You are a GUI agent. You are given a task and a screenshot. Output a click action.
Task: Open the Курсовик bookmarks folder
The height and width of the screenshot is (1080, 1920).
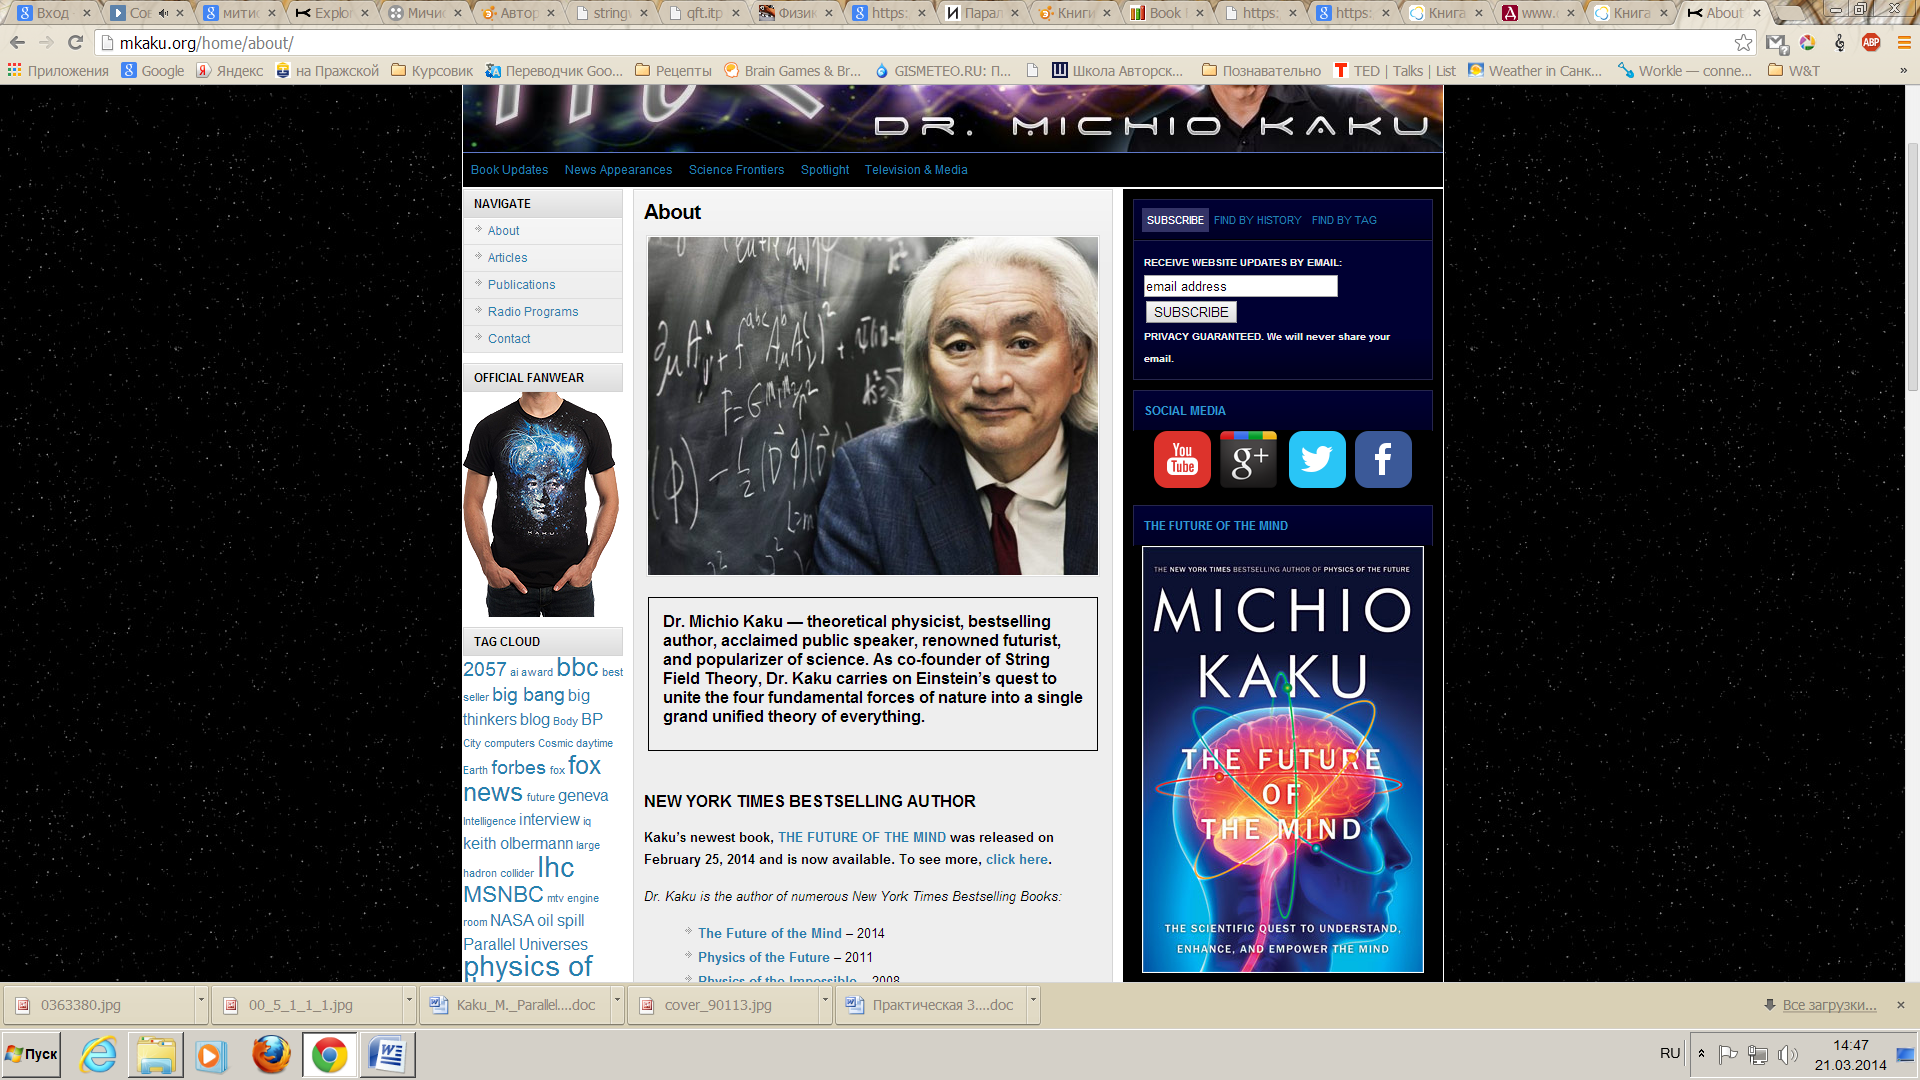click(x=432, y=71)
